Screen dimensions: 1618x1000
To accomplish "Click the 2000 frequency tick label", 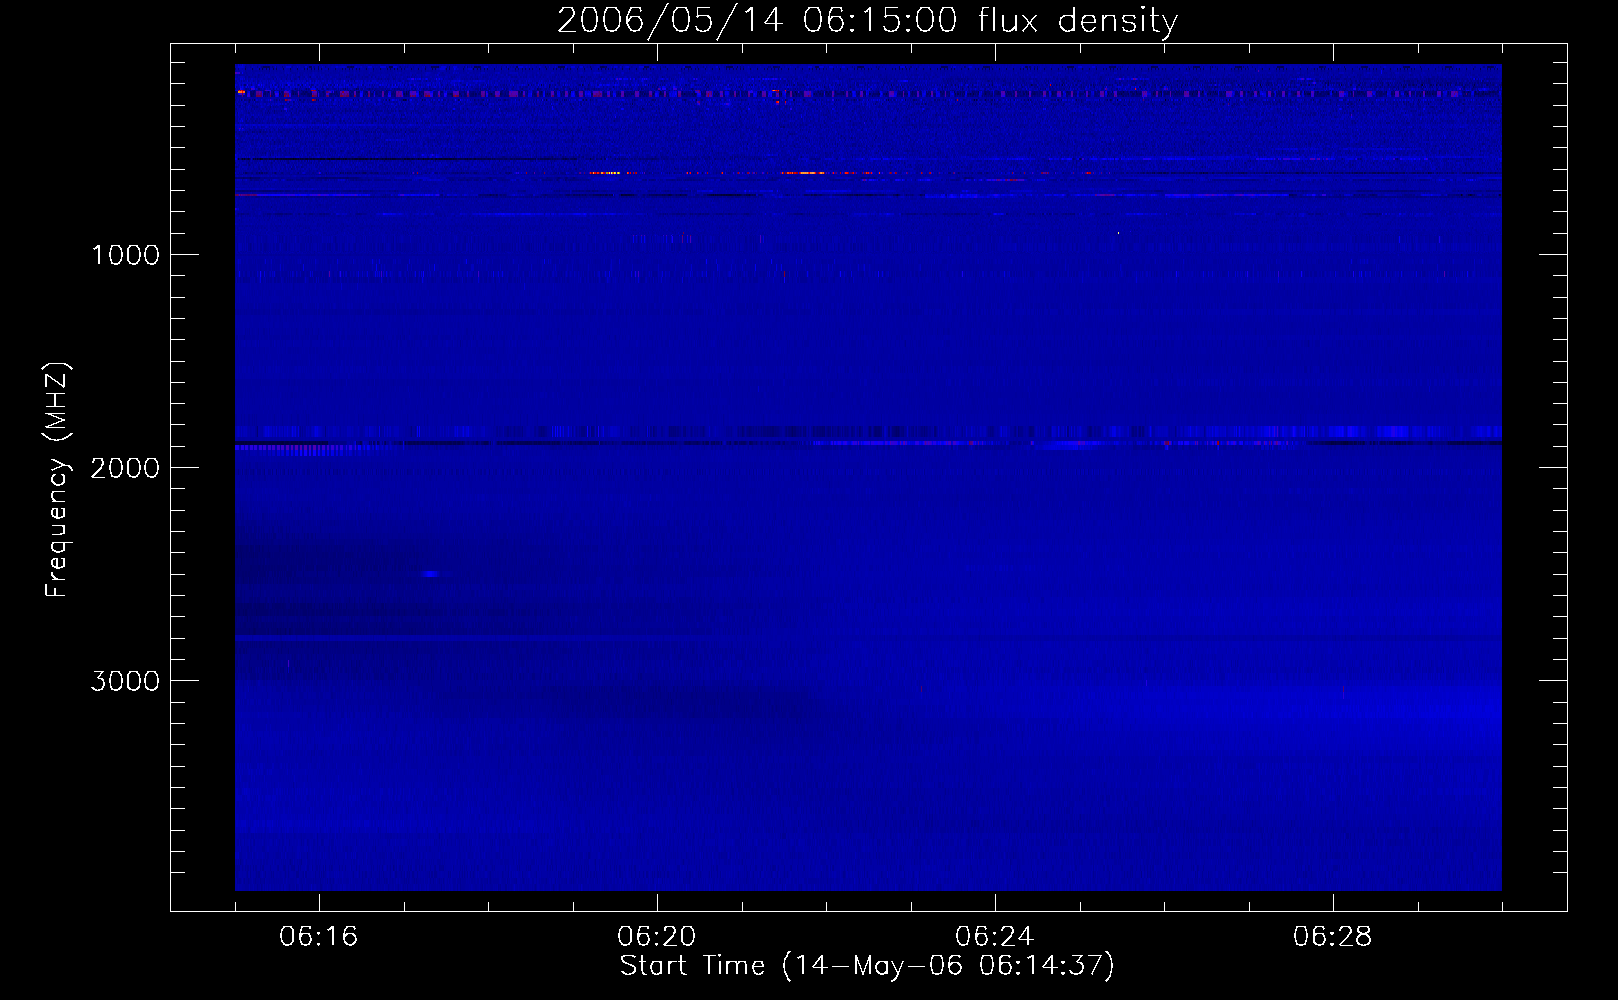I will point(125,468).
